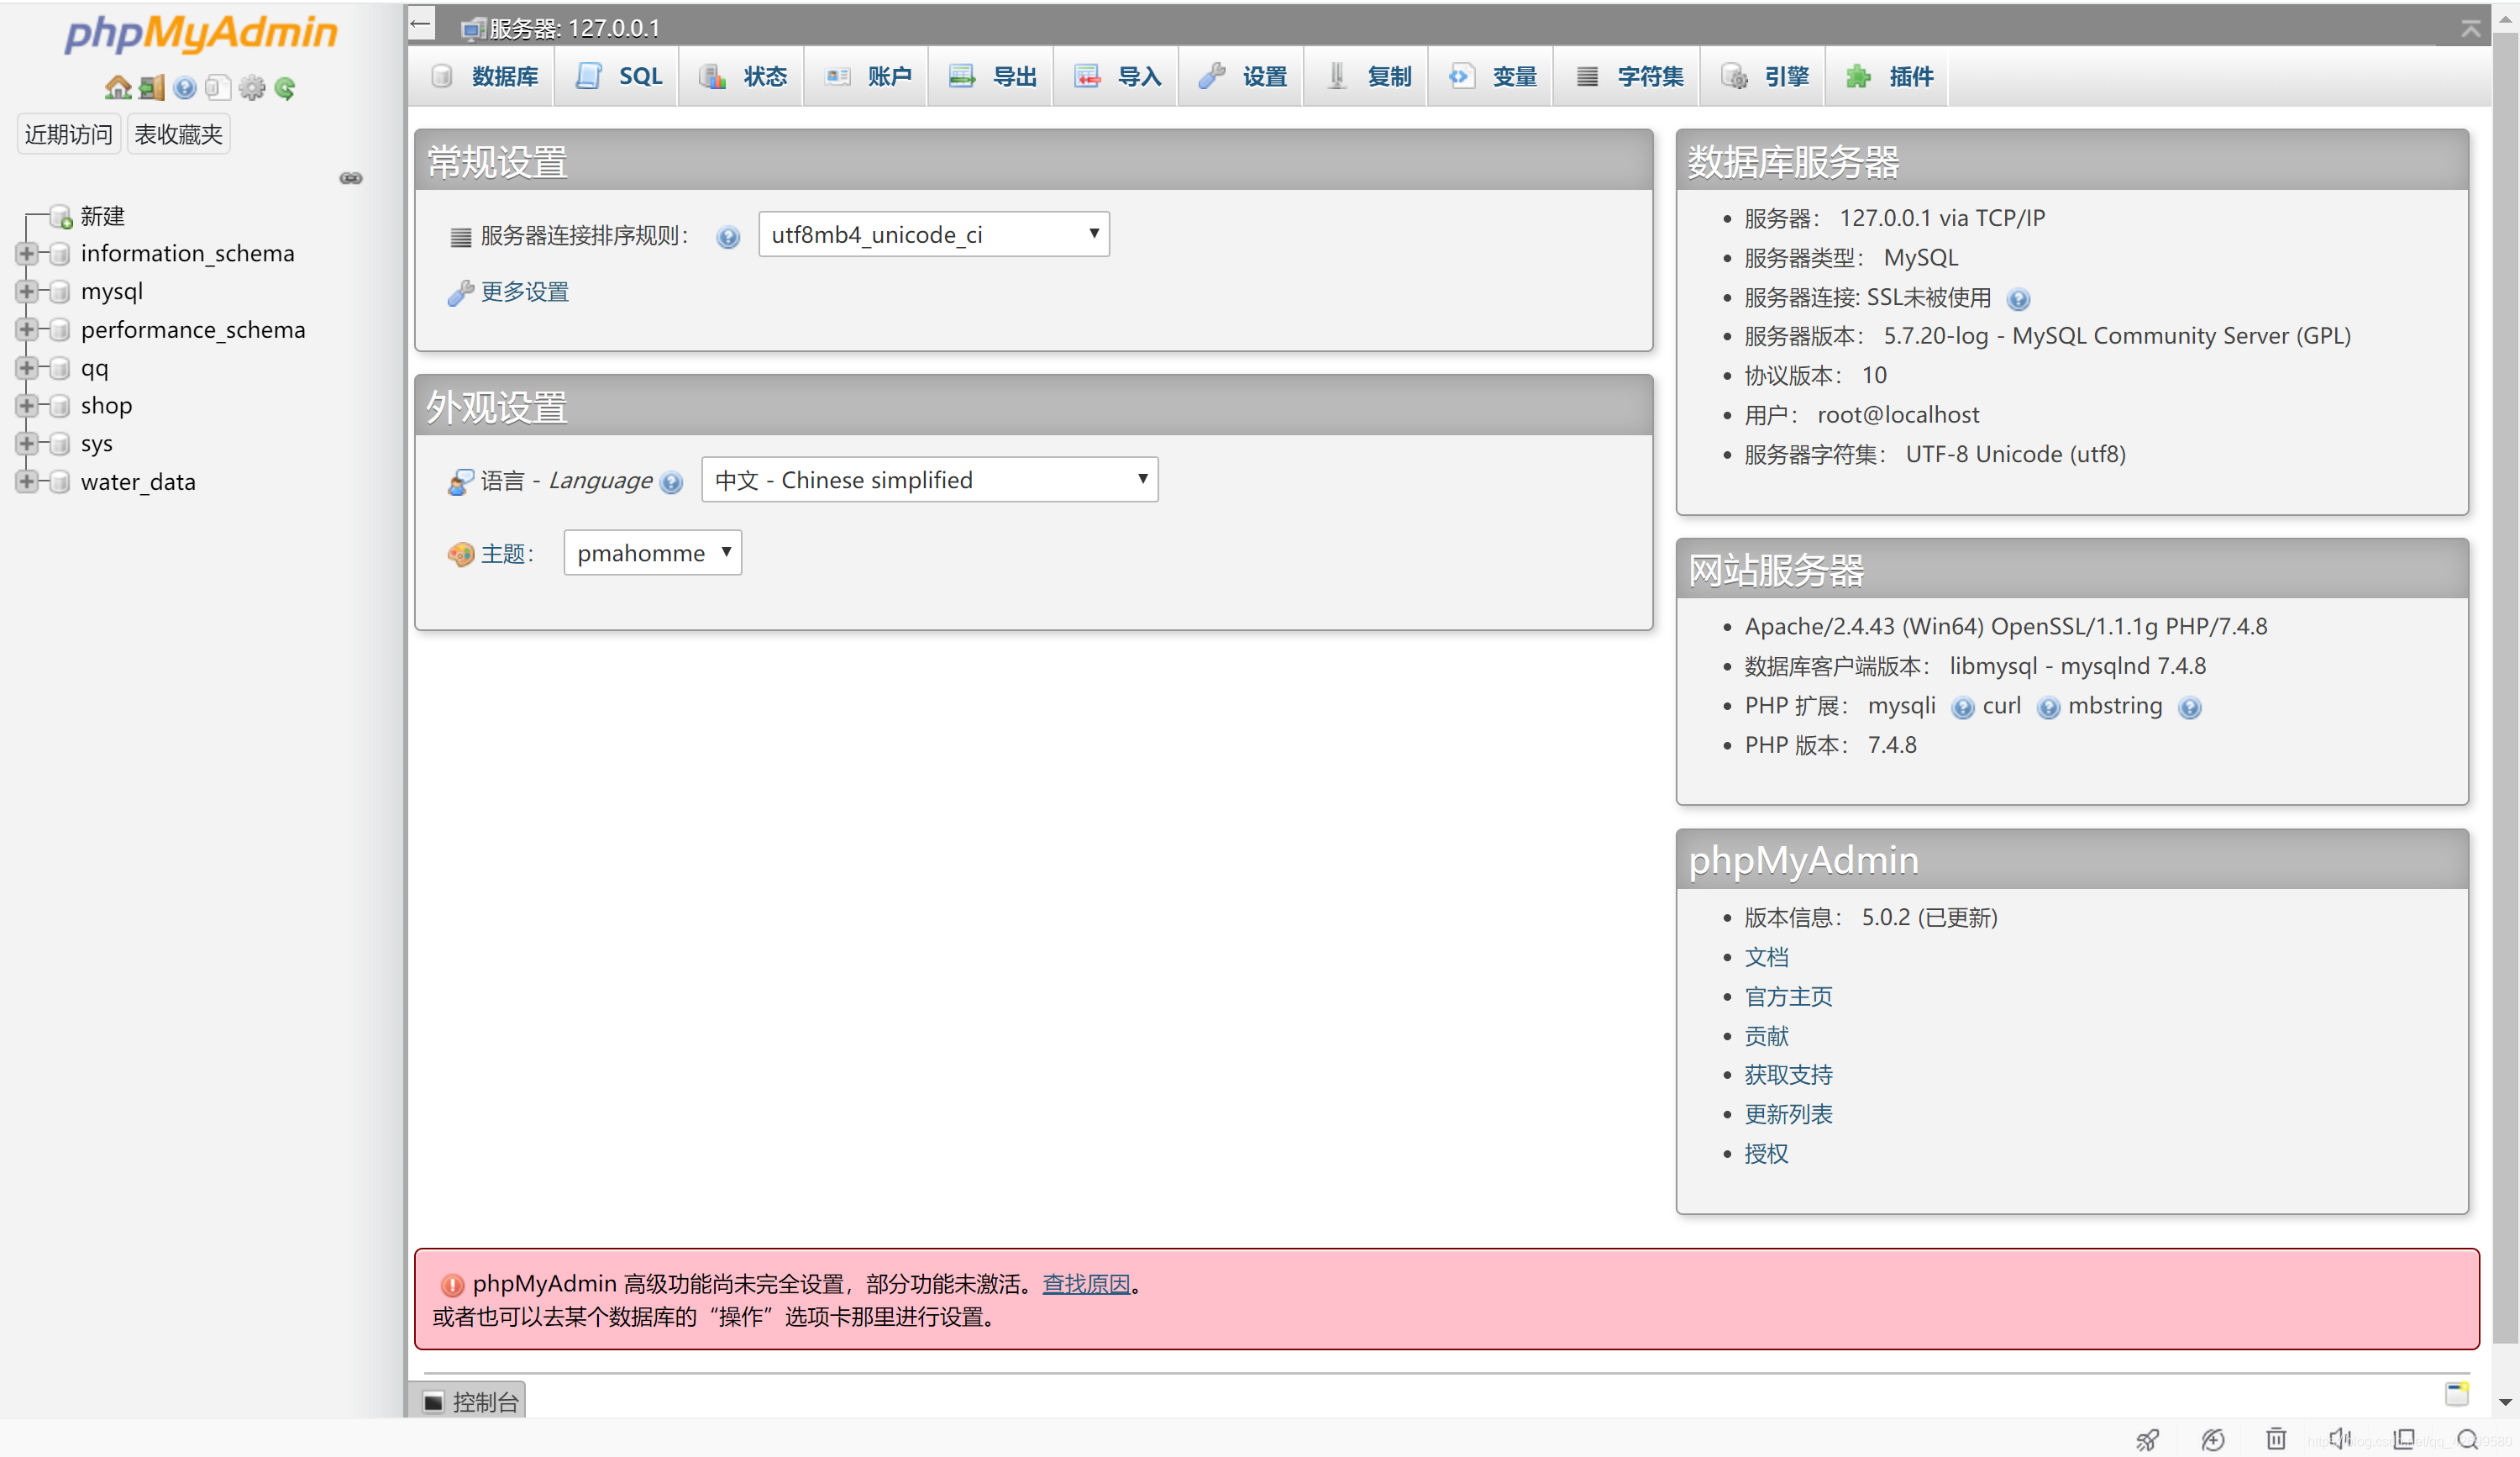This screenshot has width=2520, height=1457.
Task: Click the 表收藏夹 favorites button
Action: pyautogui.click(x=179, y=134)
